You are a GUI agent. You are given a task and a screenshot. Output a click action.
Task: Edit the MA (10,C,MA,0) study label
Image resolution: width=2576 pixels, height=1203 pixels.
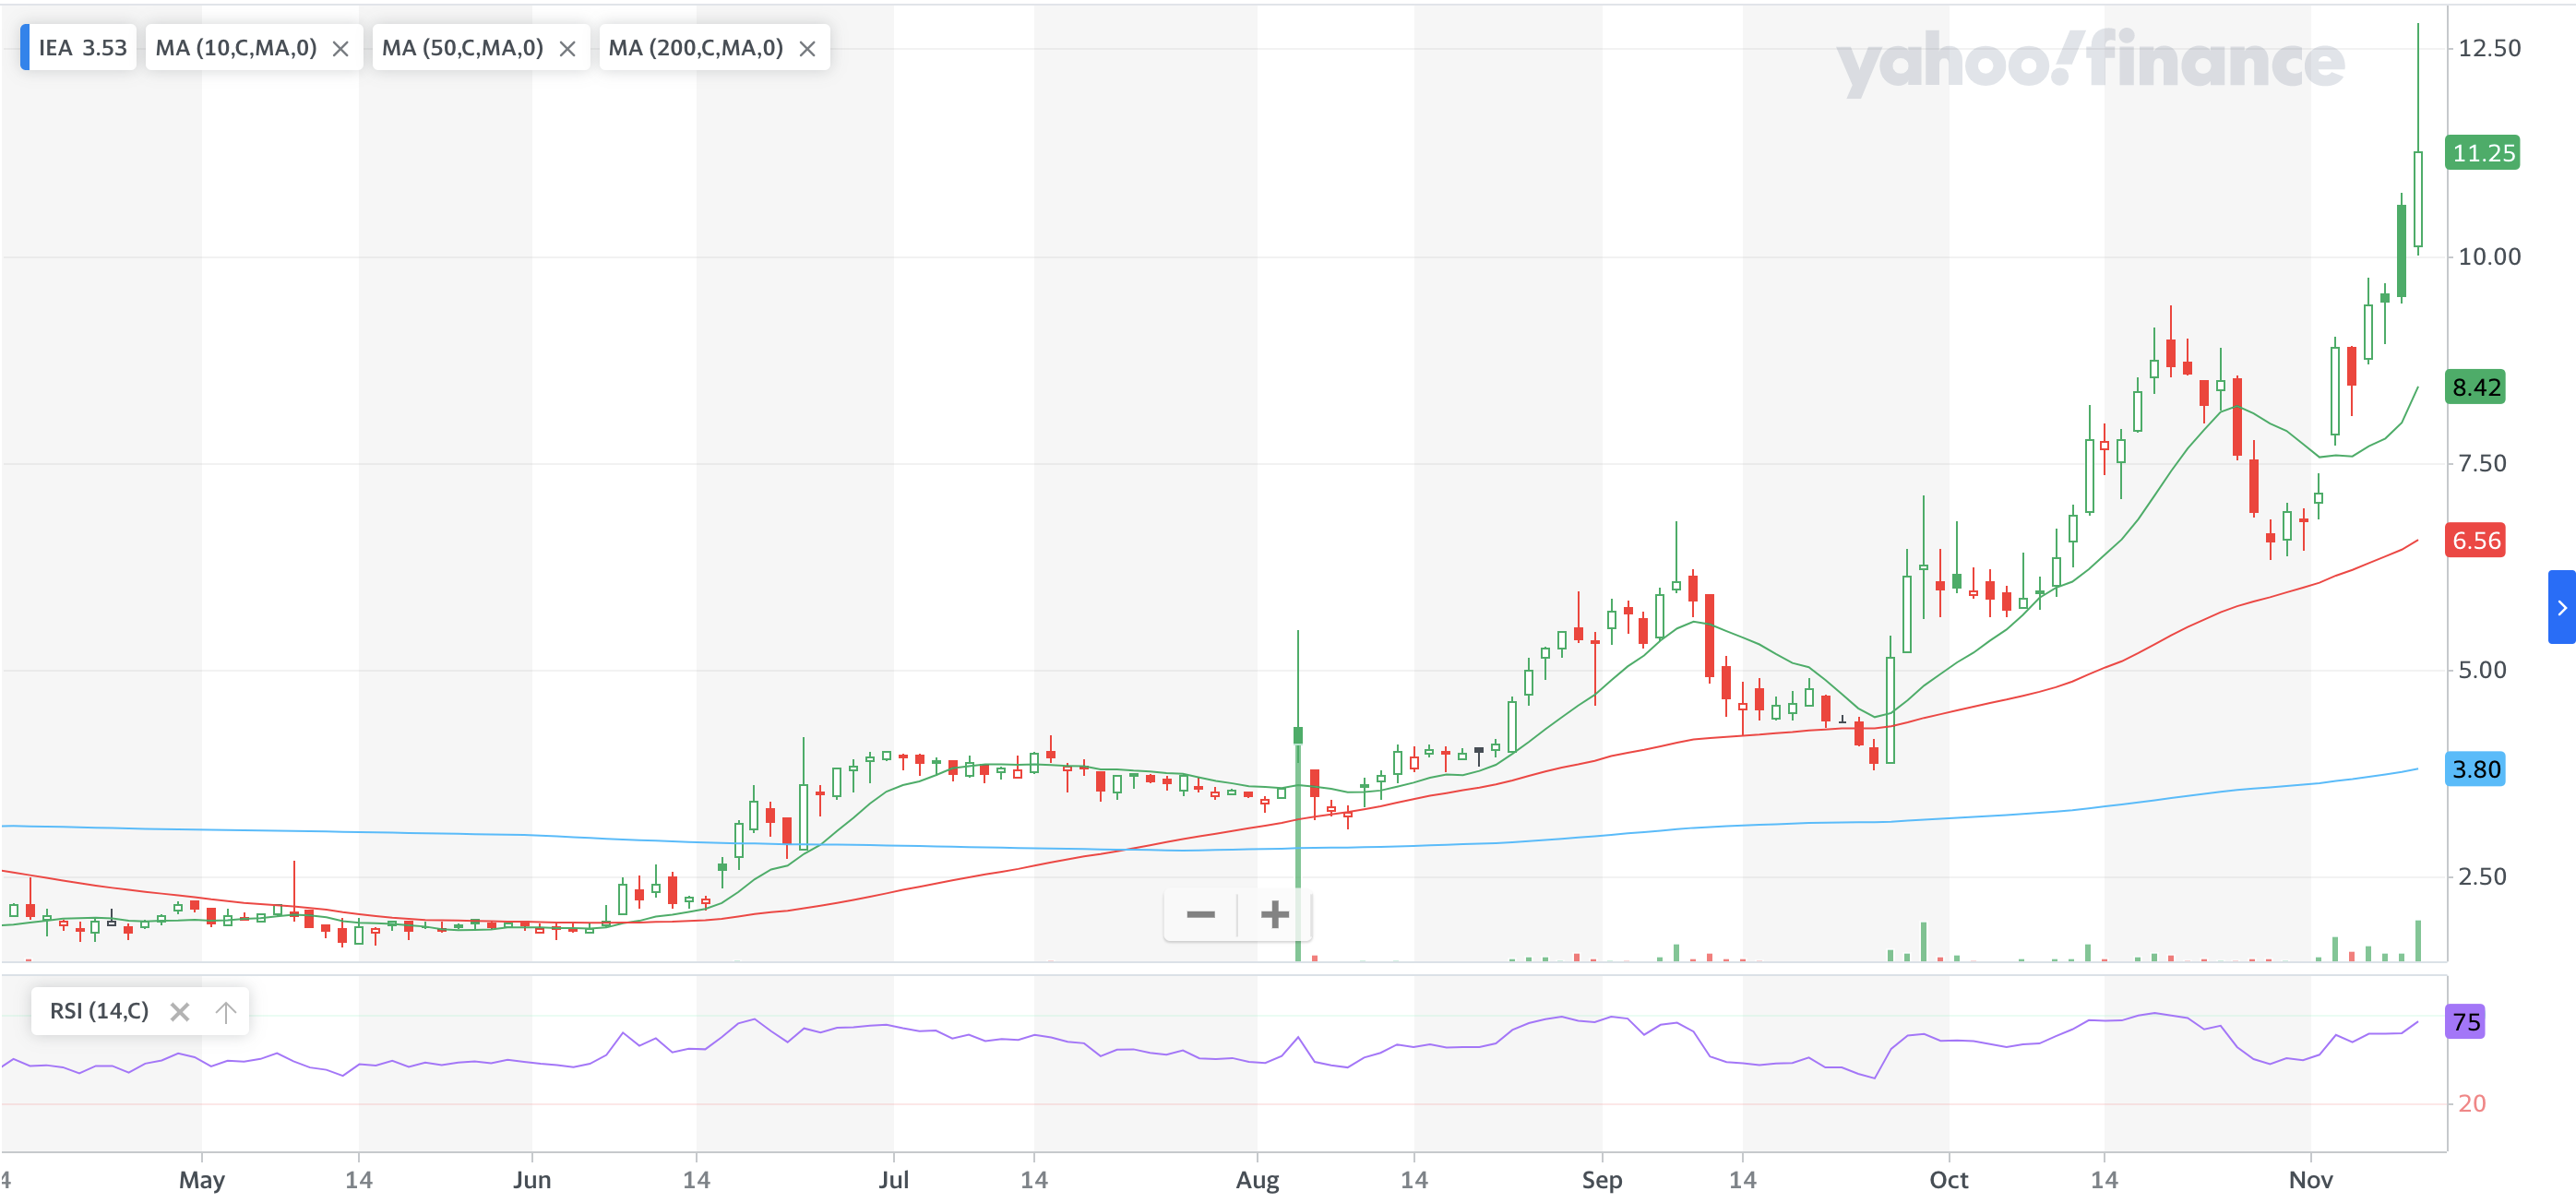click(x=236, y=48)
